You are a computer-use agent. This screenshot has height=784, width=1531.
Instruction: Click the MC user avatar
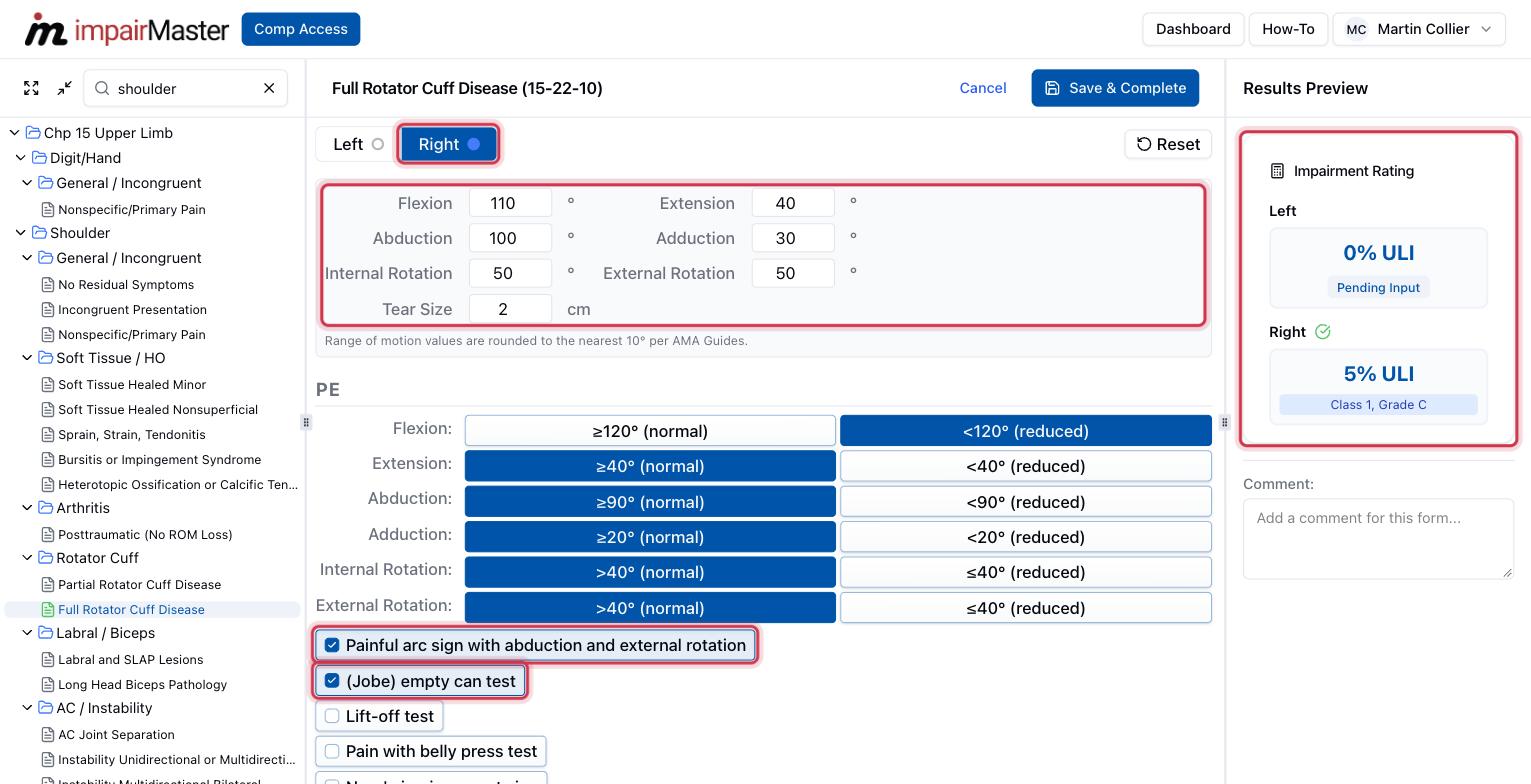tap(1356, 29)
